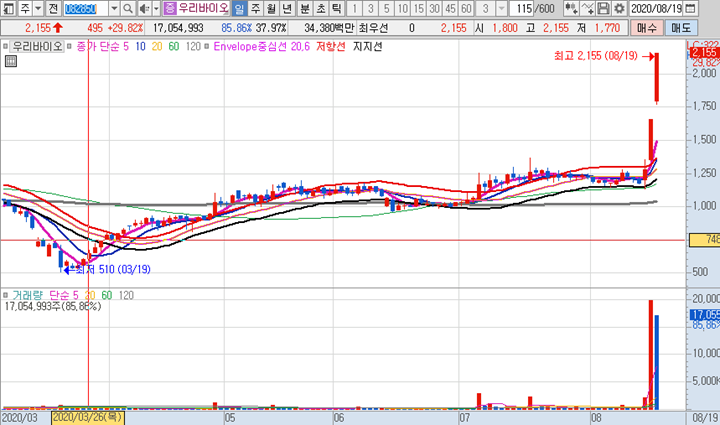Image resolution: width=720 pixels, height=425 pixels.
Task: Click the 주 selector box at top-left
Action: [x=25, y=8]
